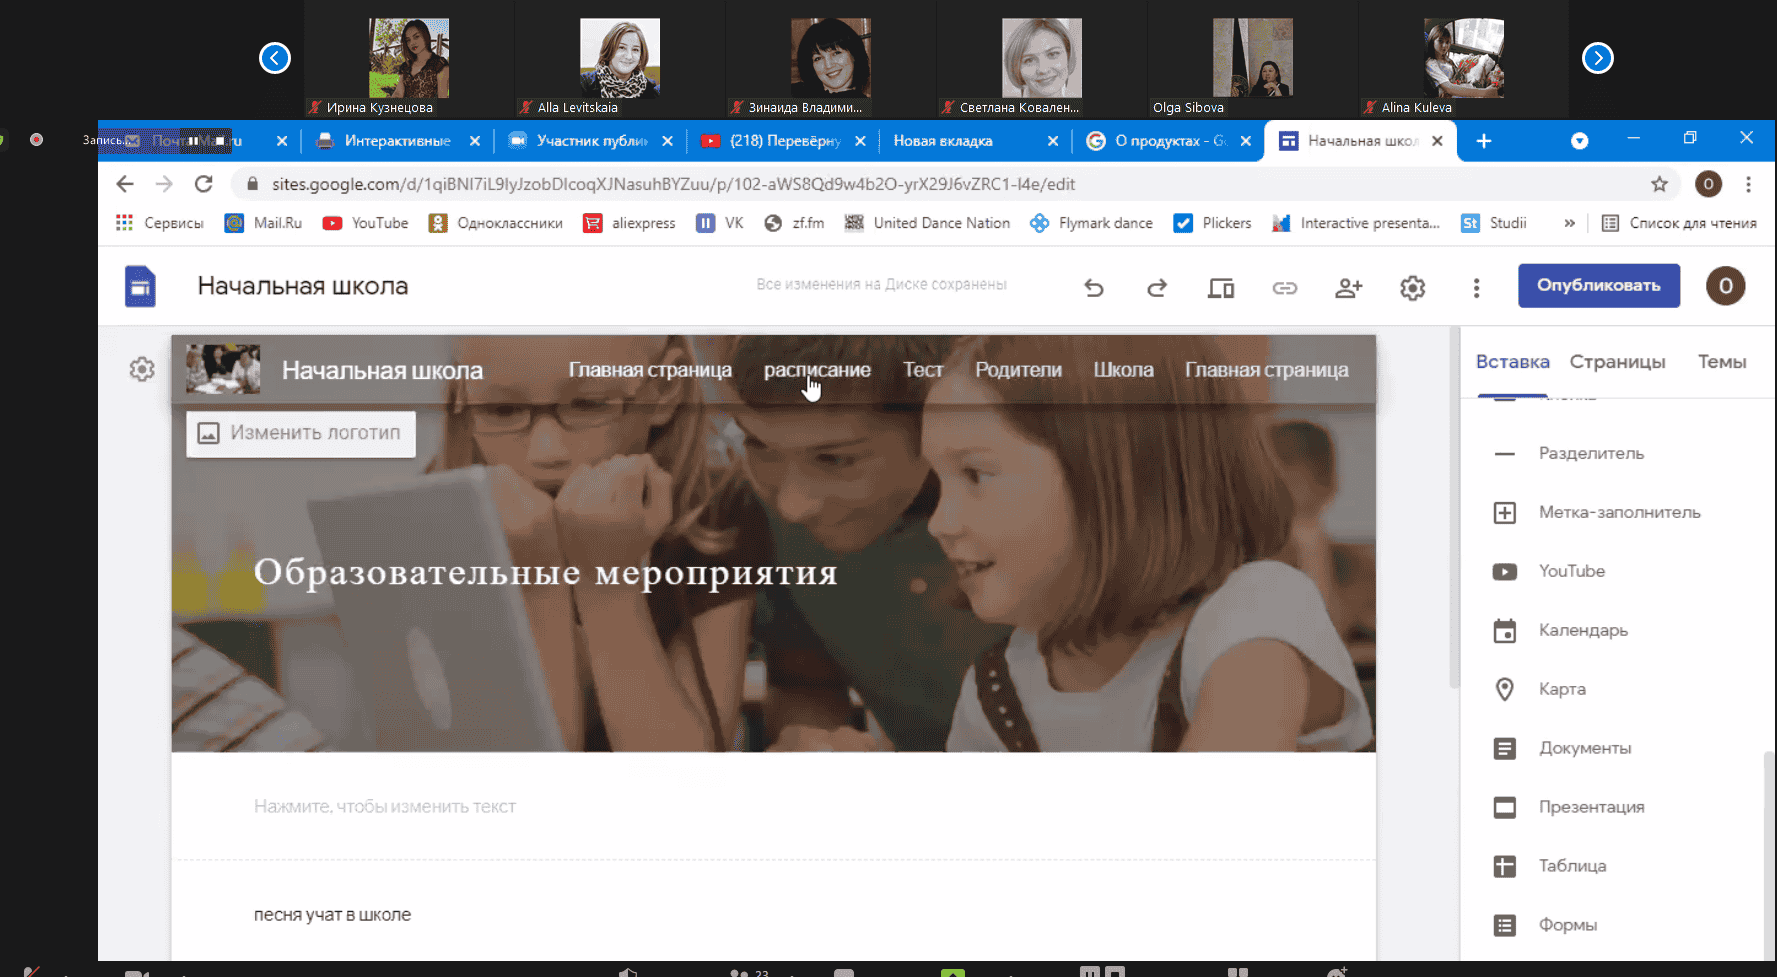The image size is (1777, 977).
Task: Insert a Calendar element
Action: point(1582,630)
